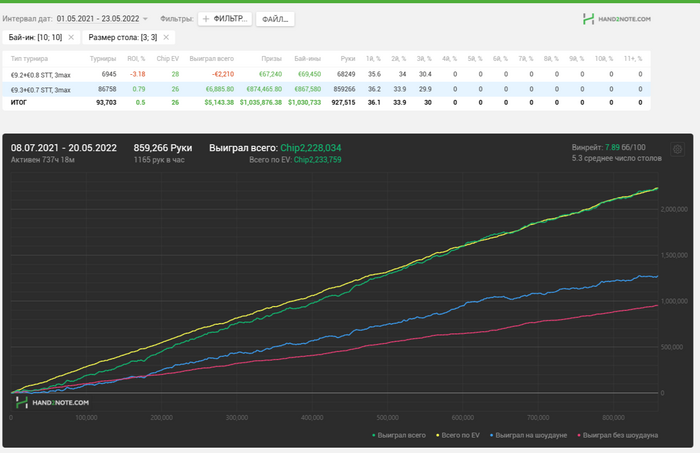Sort by the Турниры column header
The width and height of the screenshot is (700, 453).
pyautogui.click(x=103, y=58)
